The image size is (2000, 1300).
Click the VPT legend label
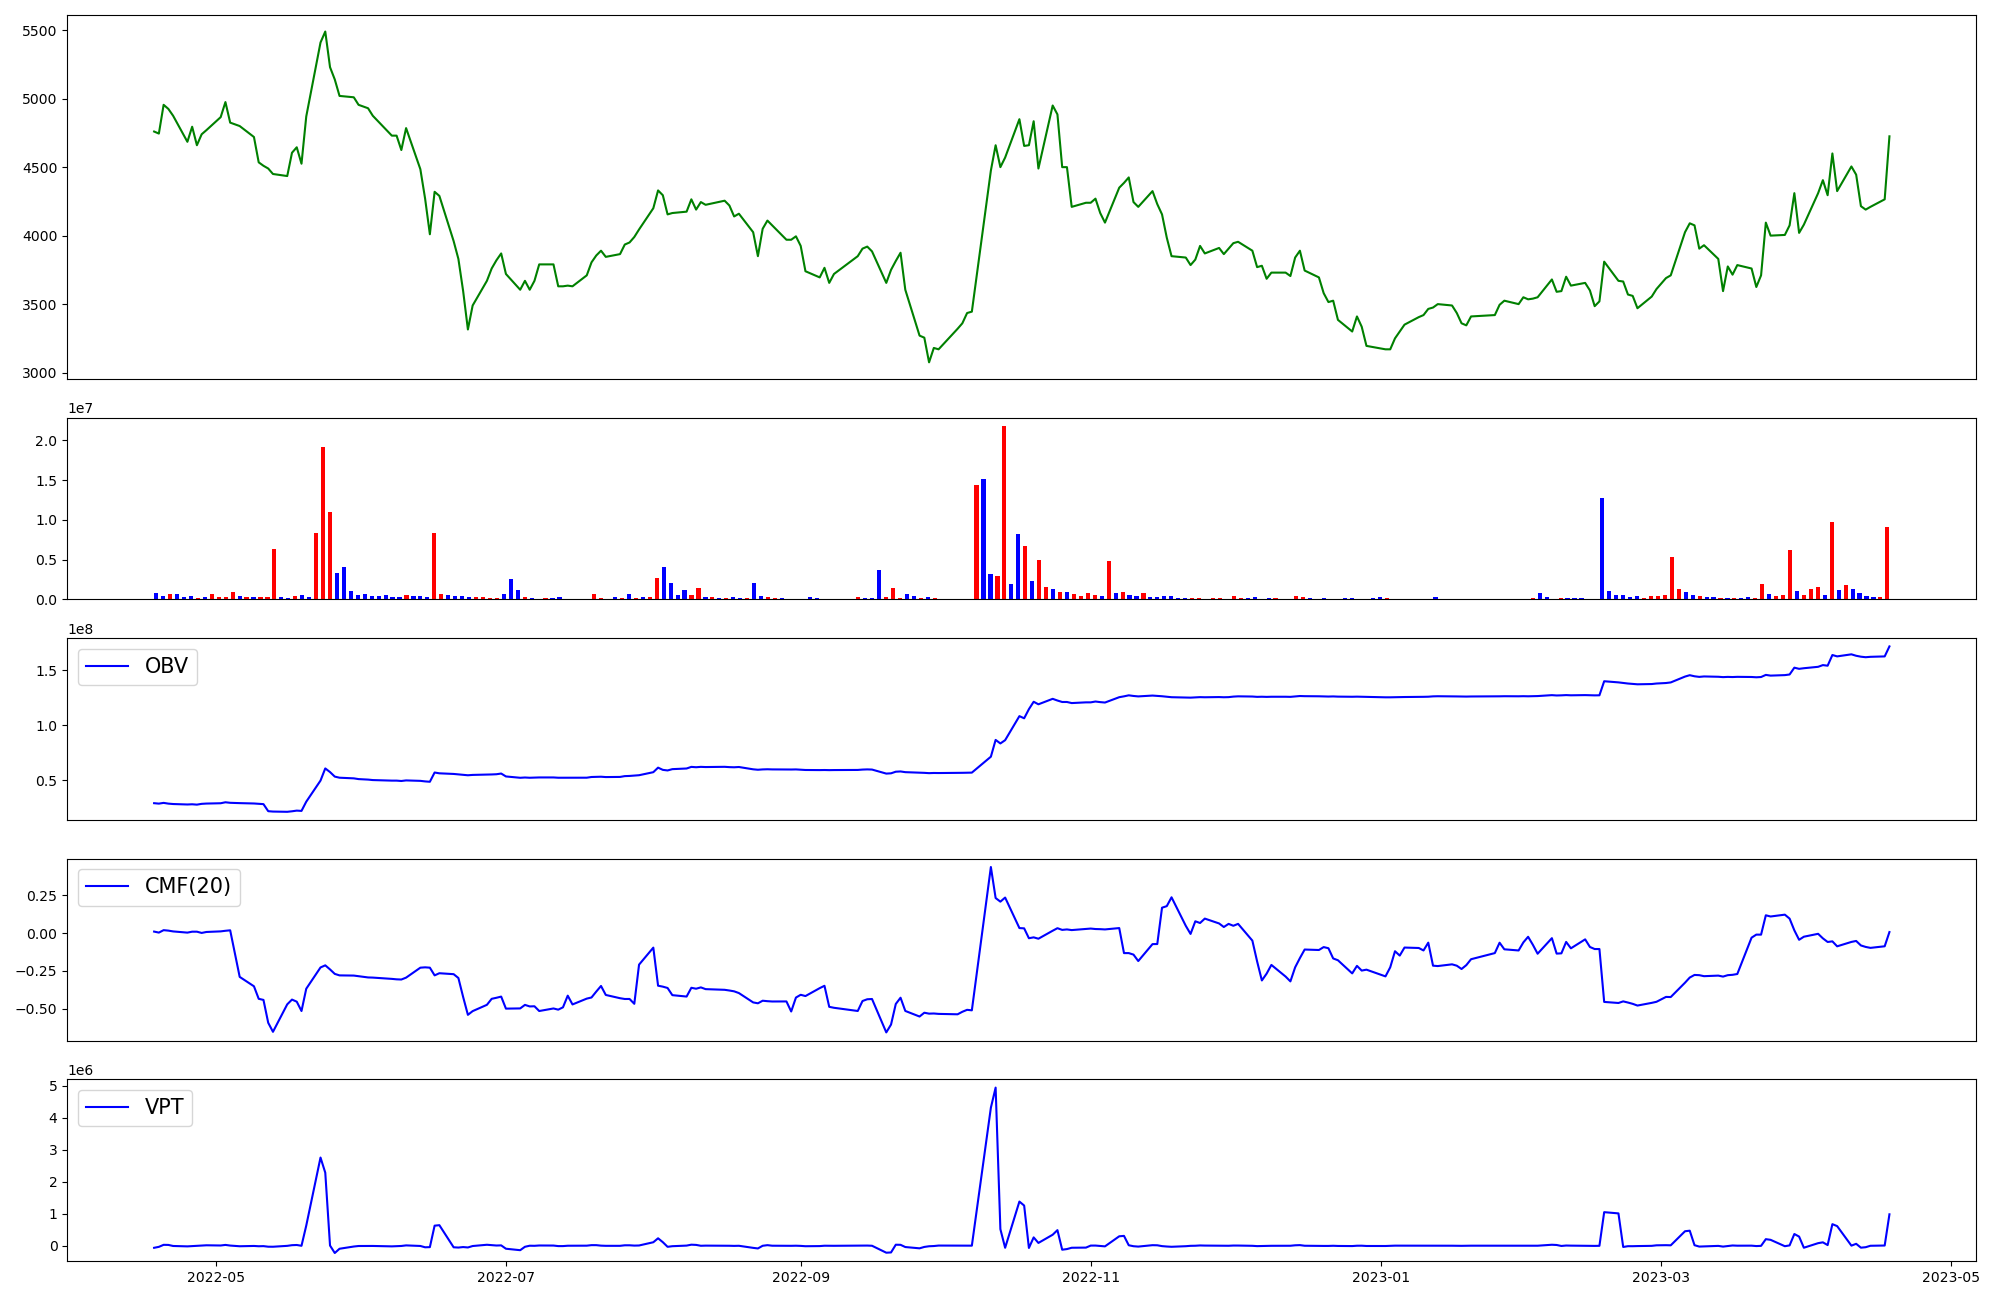pos(164,1107)
